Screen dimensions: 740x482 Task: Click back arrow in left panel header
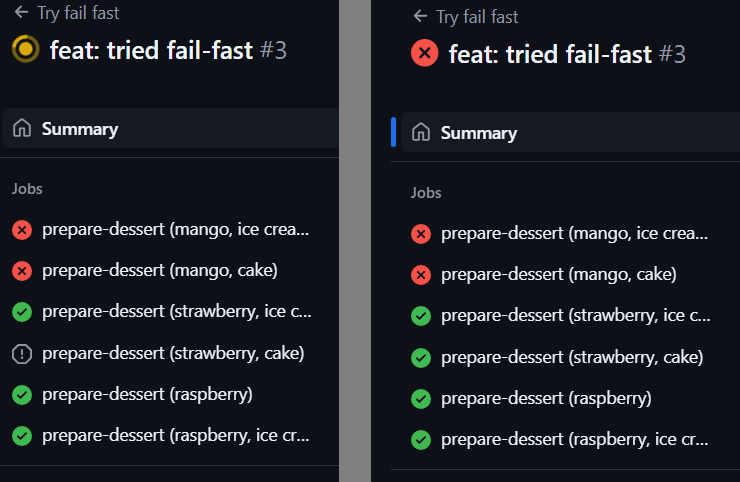tap(21, 14)
